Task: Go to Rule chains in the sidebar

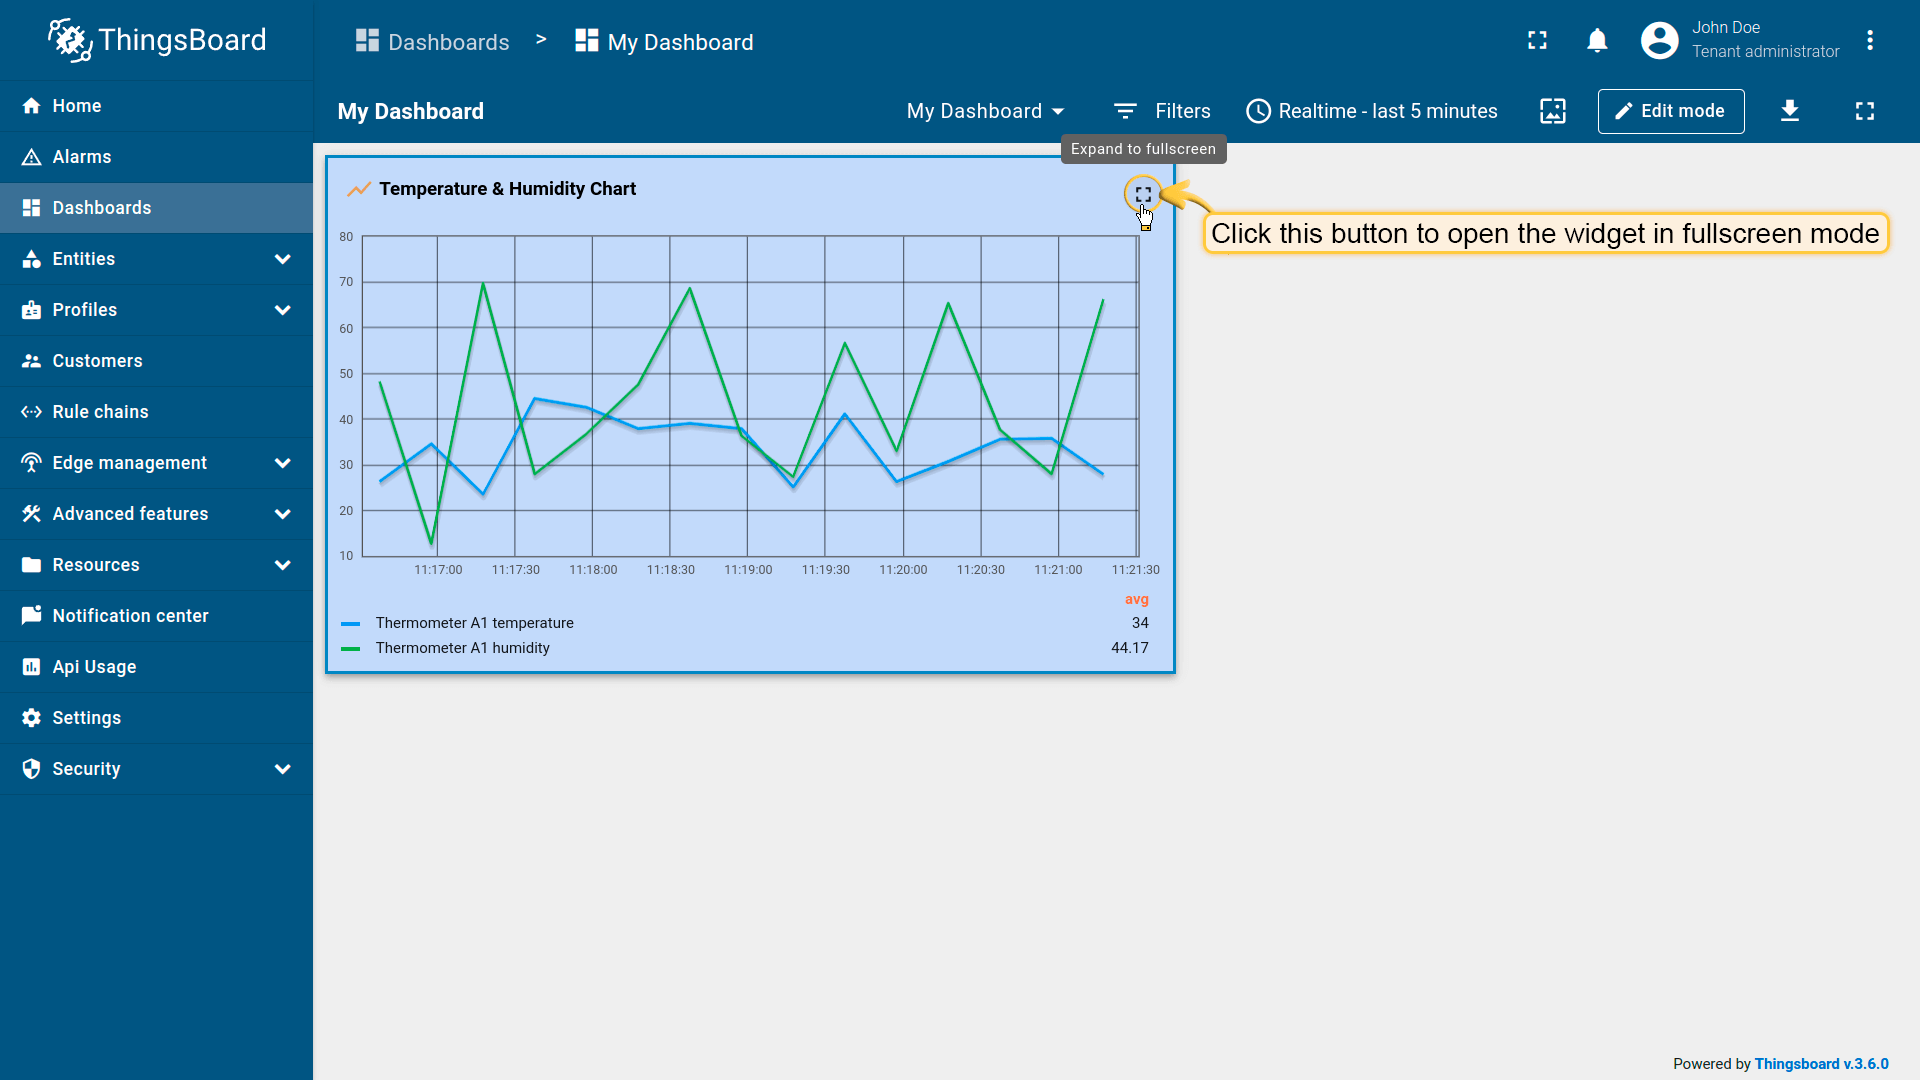Action: point(100,412)
